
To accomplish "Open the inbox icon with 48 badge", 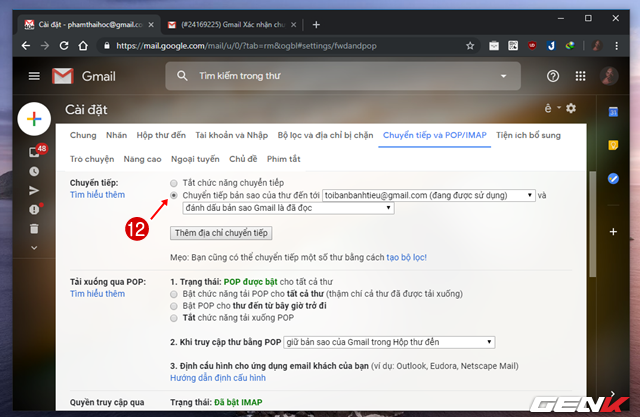I will coord(33,152).
